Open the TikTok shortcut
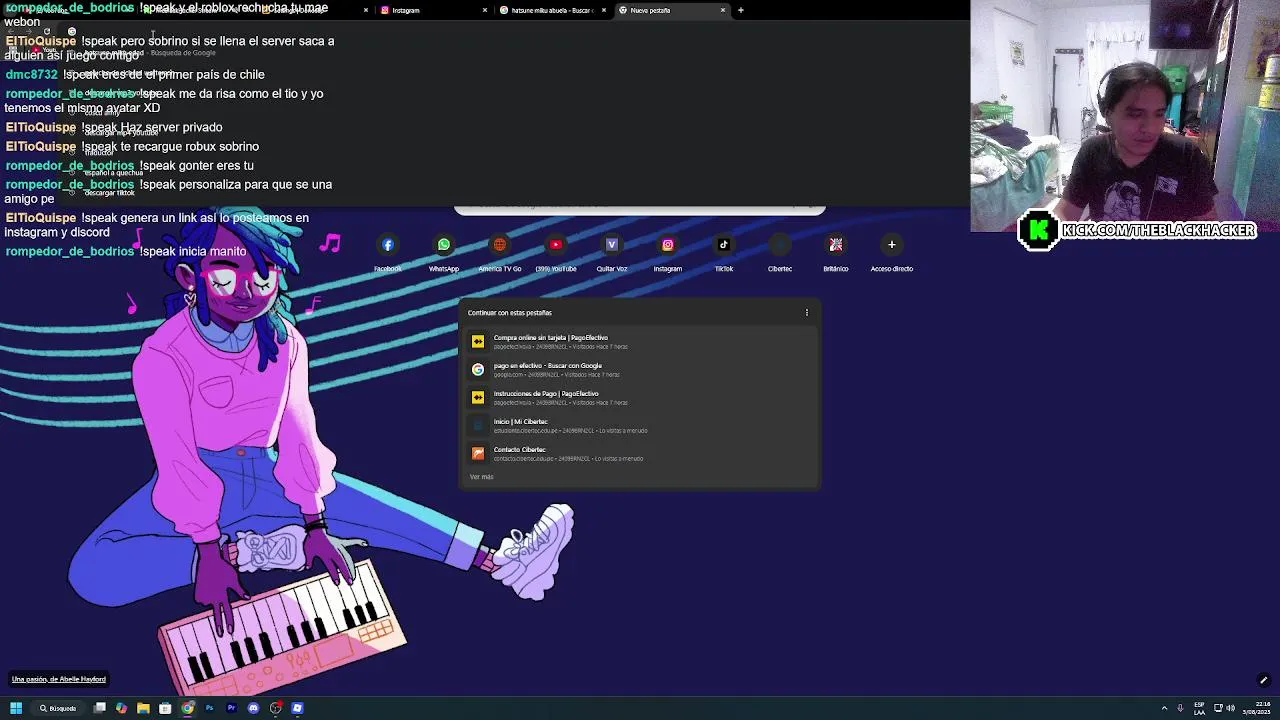The height and width of the screenshot is (720, 1280). coord(724,252)
